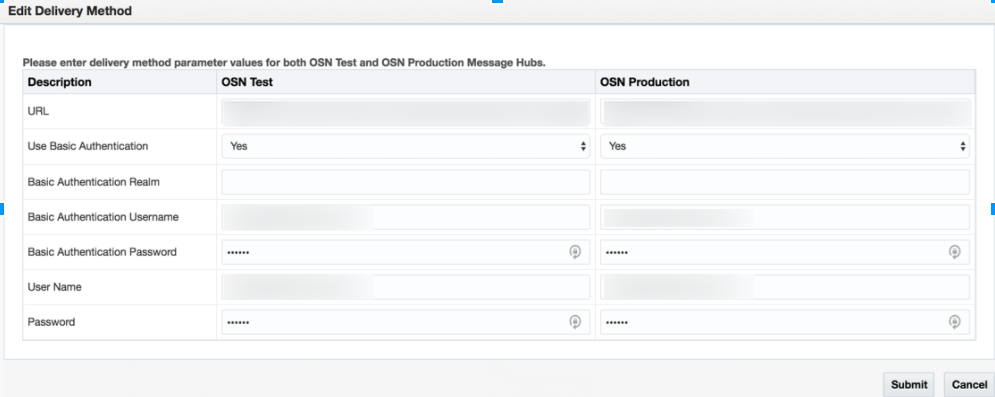The width and height of the screenshot is (995, 397).
Task: Click the delivery method parameter instruction text
Action: pos(284,63)
